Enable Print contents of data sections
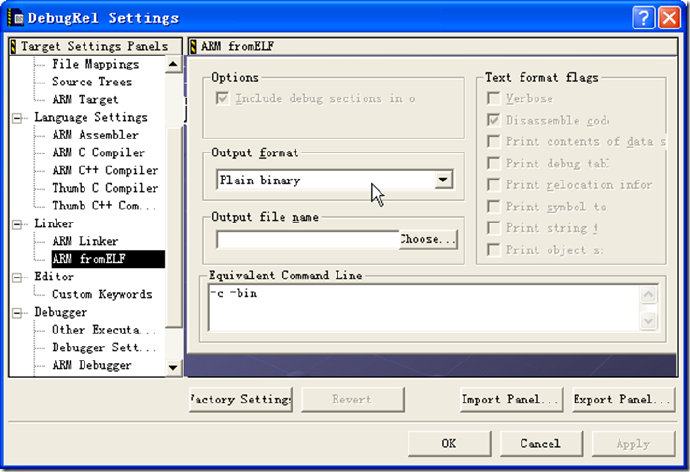690x472 pixels. pyautogui.click(x=494, y=141)
